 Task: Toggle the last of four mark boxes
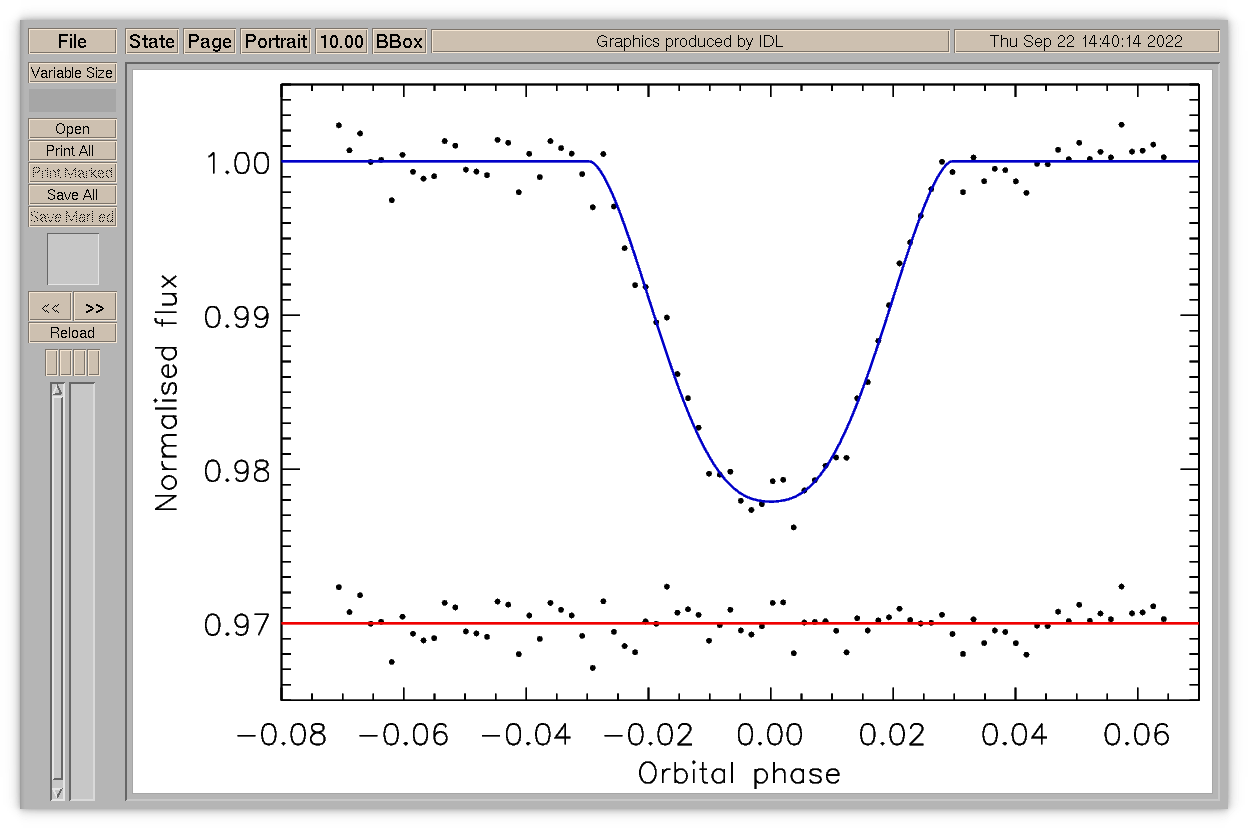93,363
